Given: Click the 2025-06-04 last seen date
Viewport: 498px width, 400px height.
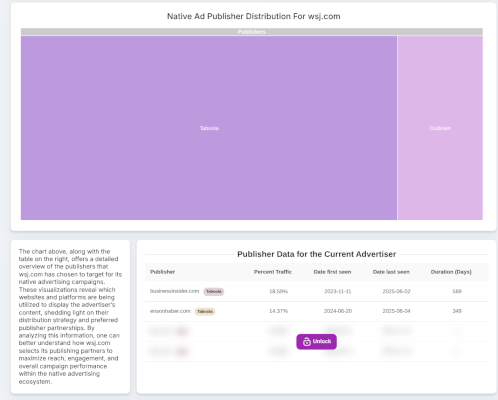Looking at the screenshot, I should point(396,311).
